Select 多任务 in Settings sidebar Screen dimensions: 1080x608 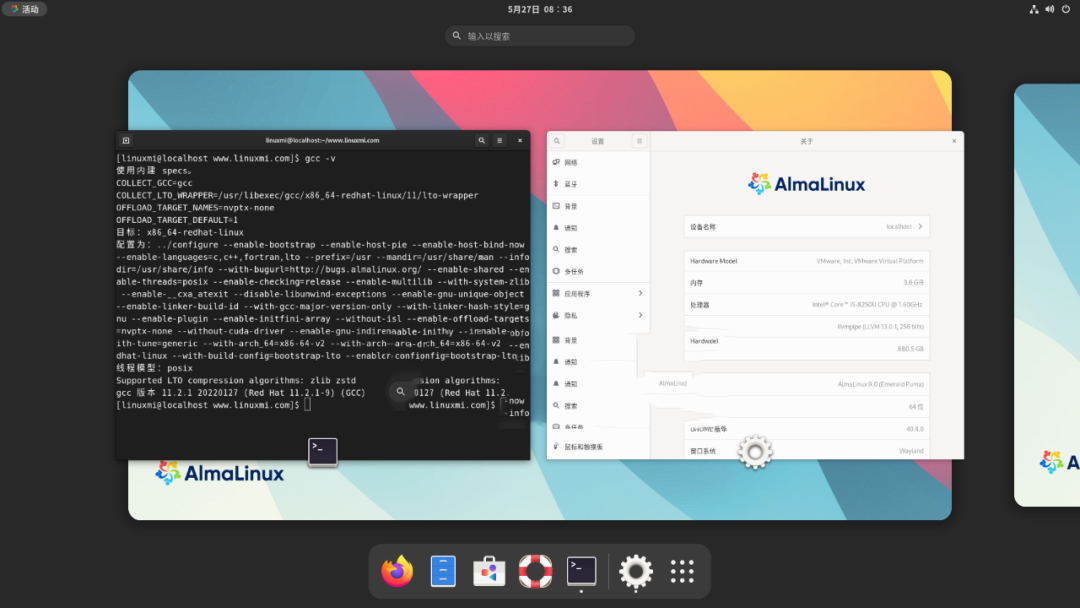[x=599, y=272]
